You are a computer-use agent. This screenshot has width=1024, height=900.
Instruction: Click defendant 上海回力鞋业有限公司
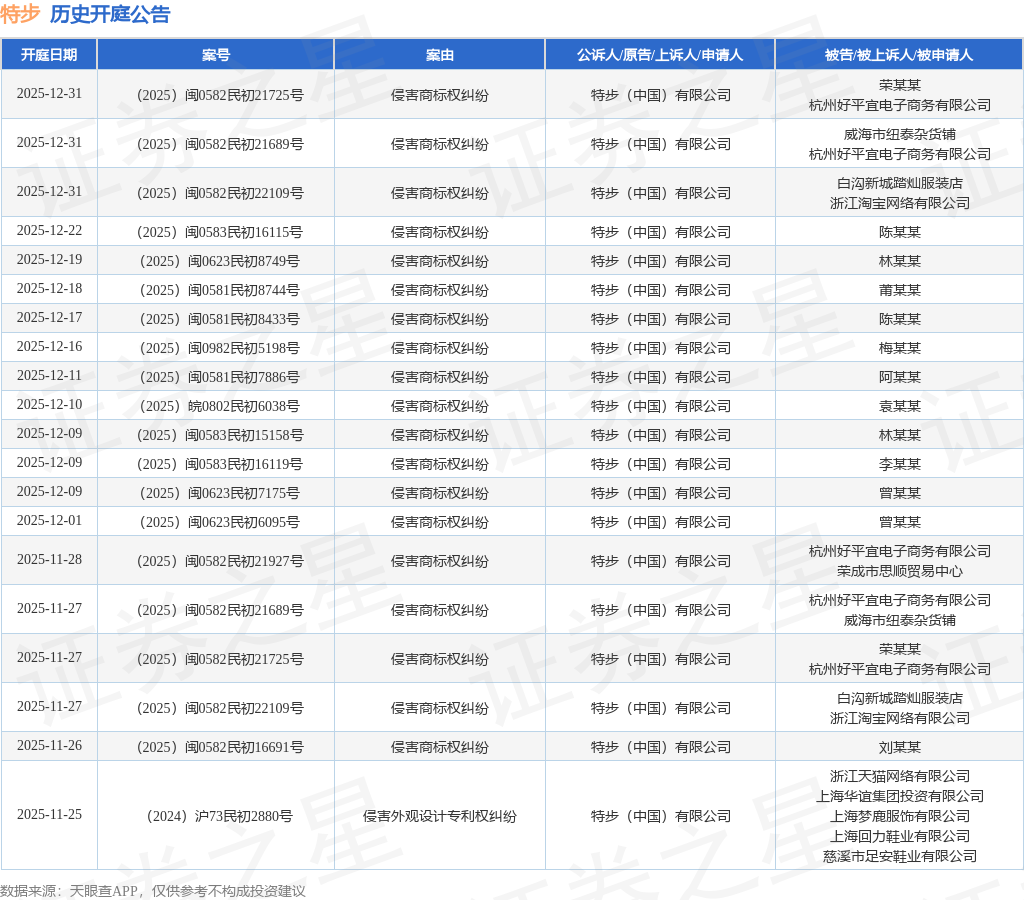tap(899, 835)
